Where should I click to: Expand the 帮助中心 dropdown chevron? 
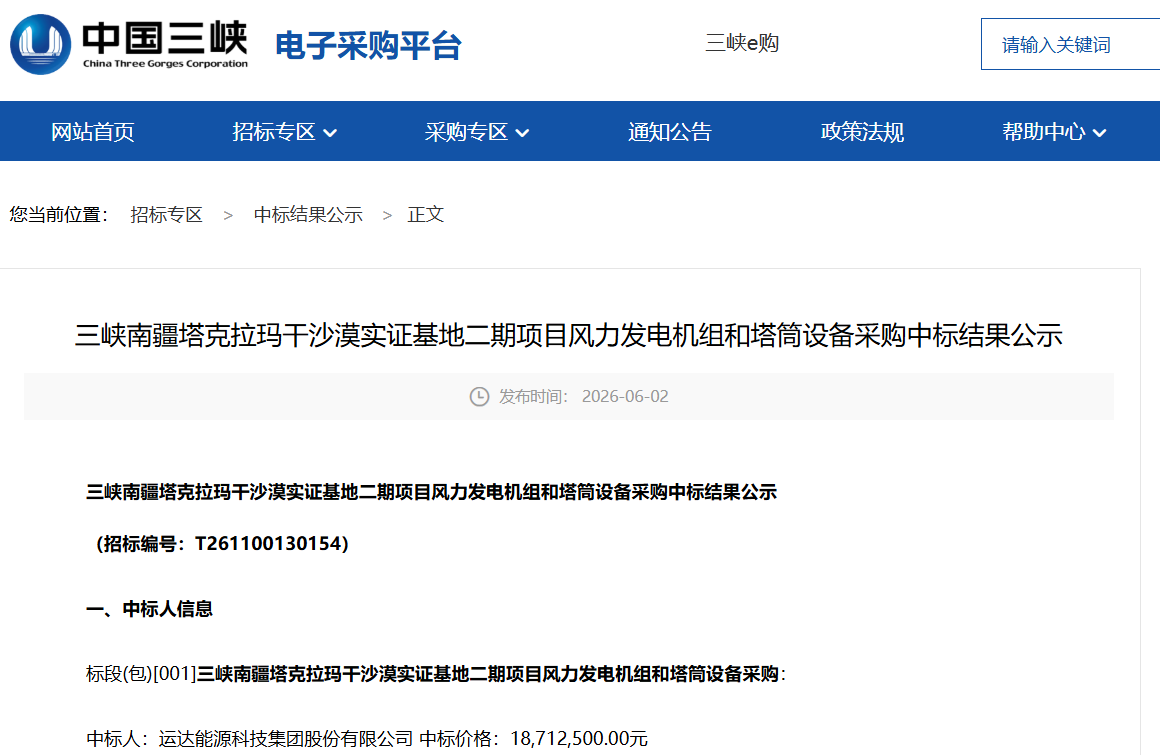[1099, 133]
